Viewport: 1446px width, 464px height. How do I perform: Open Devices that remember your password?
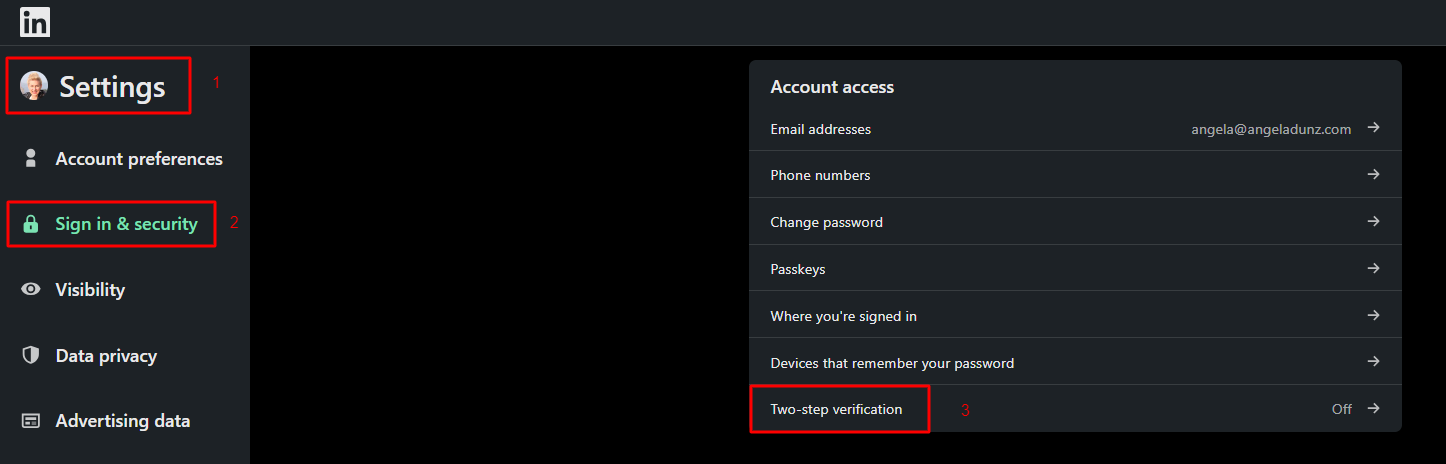click(x=1075, y=362)
